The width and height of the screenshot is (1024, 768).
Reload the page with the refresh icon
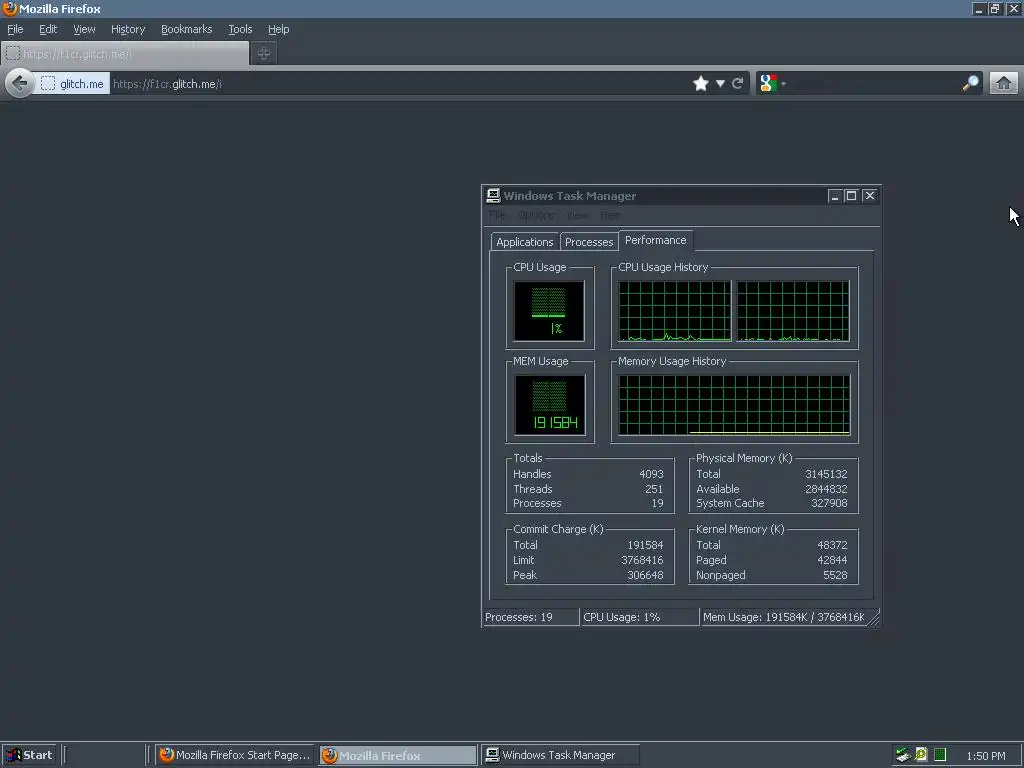(x=738, y=84)
